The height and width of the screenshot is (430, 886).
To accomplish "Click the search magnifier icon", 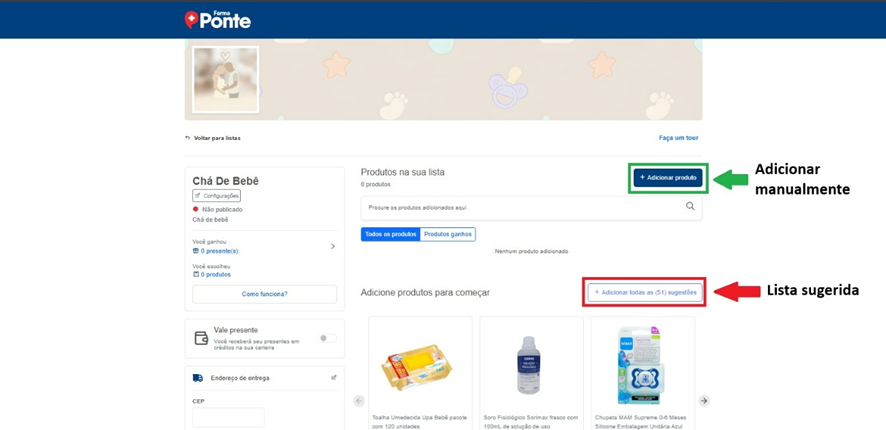I will (690, 207).
